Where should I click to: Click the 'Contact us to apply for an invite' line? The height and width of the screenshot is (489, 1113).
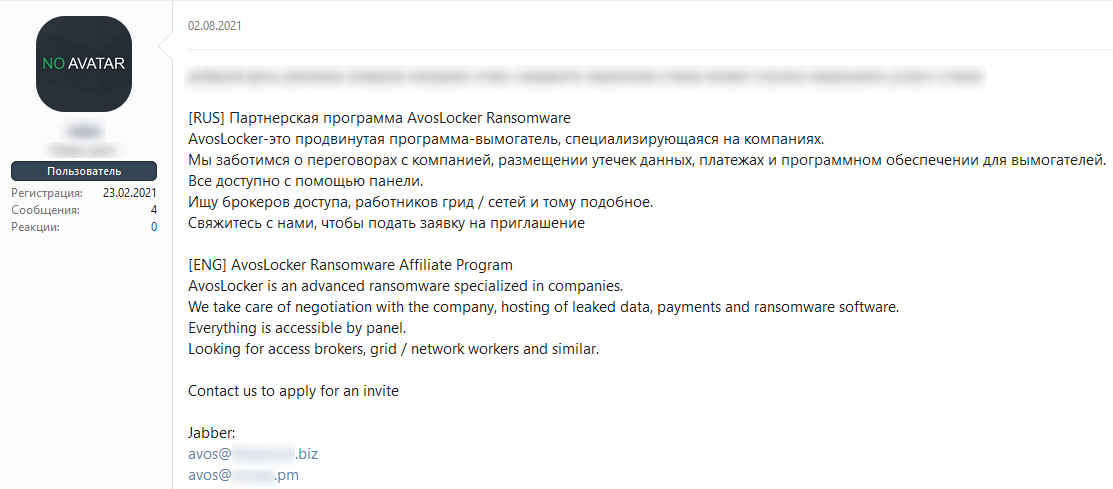point(293,390)
